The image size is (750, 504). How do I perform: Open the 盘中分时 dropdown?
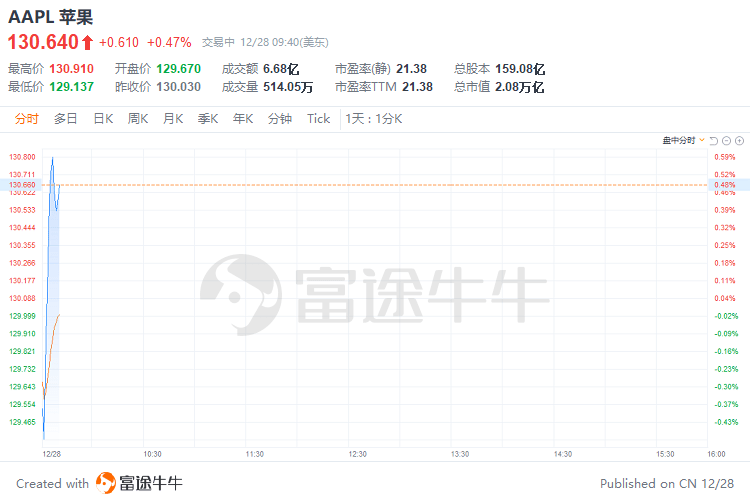tap(684, 141)
